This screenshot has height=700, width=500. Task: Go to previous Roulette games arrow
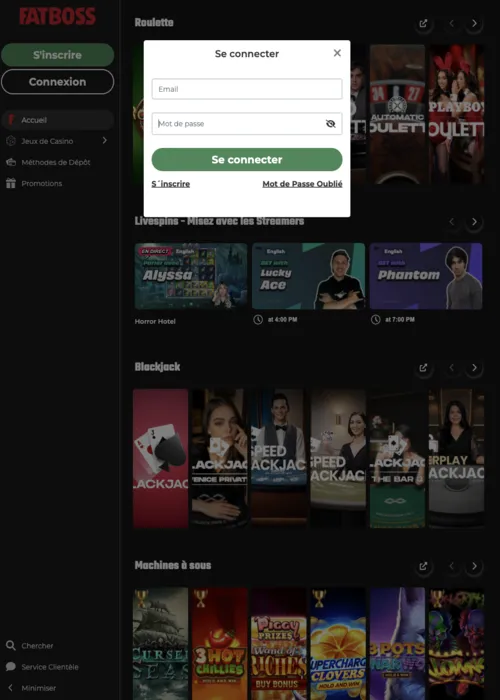click(452, 23)
